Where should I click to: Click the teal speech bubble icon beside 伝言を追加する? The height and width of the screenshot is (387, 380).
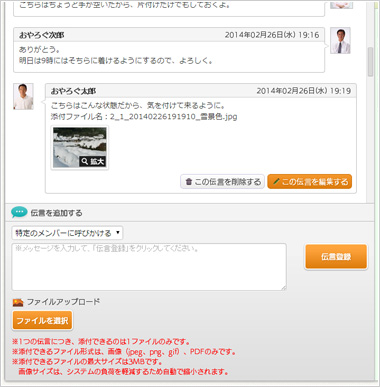pos(19,212)
